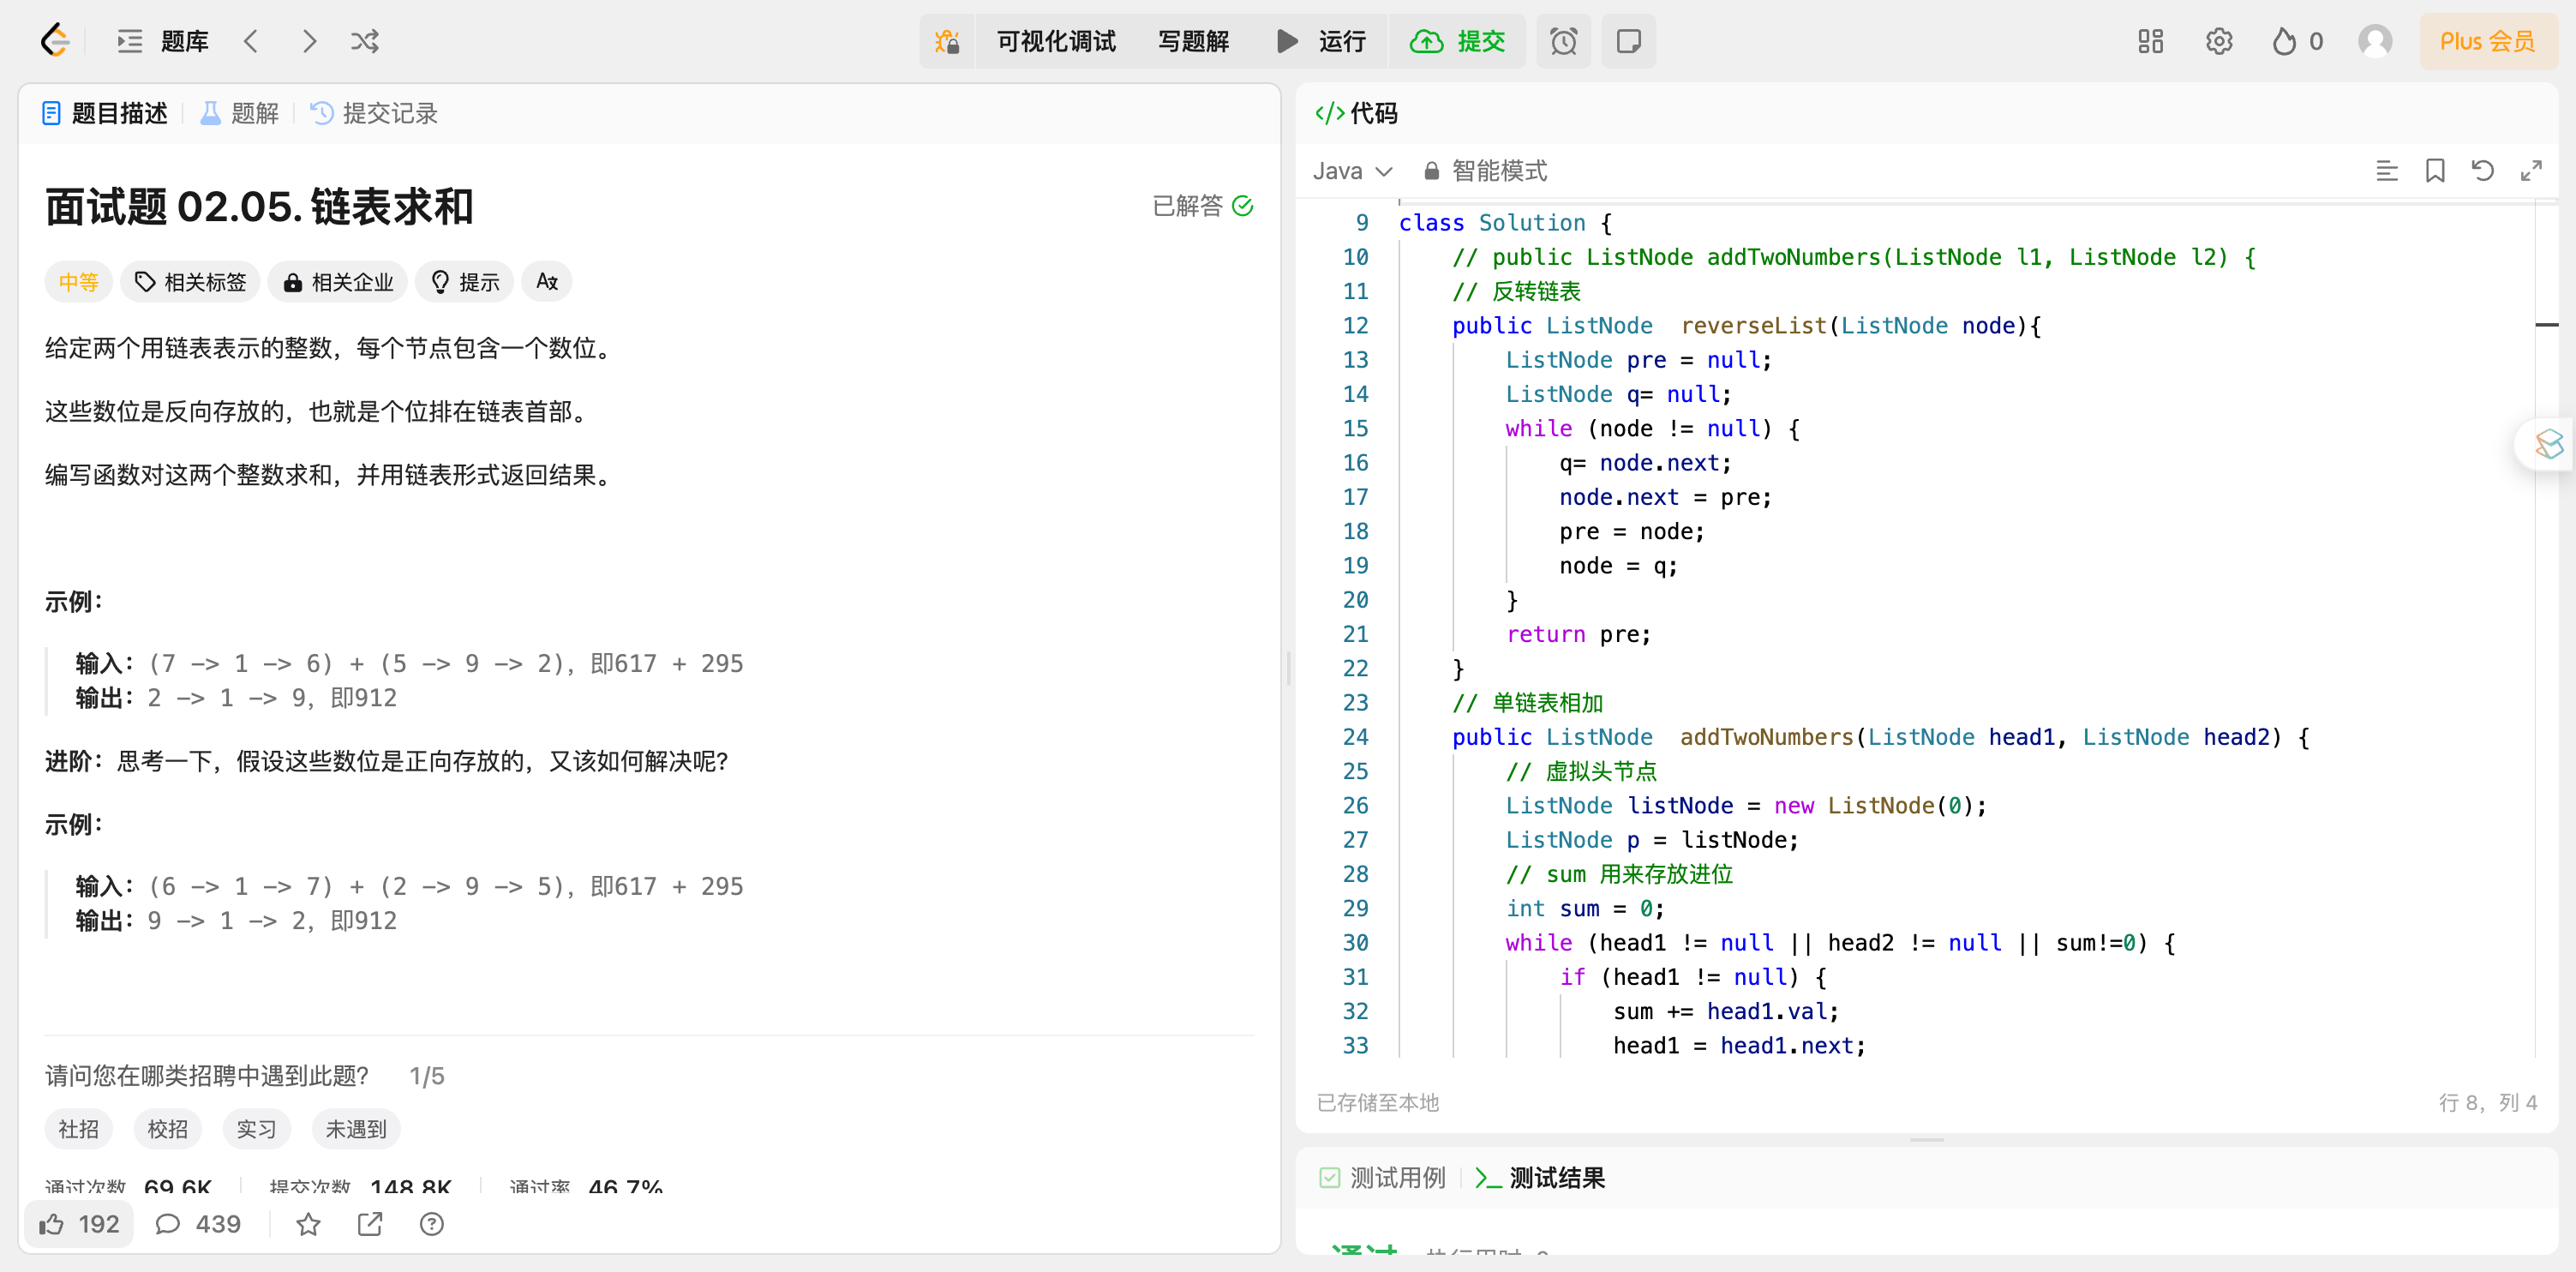Click problem title 面试题 02.05. 链表求和
2576x1272 pixels.
259,206
